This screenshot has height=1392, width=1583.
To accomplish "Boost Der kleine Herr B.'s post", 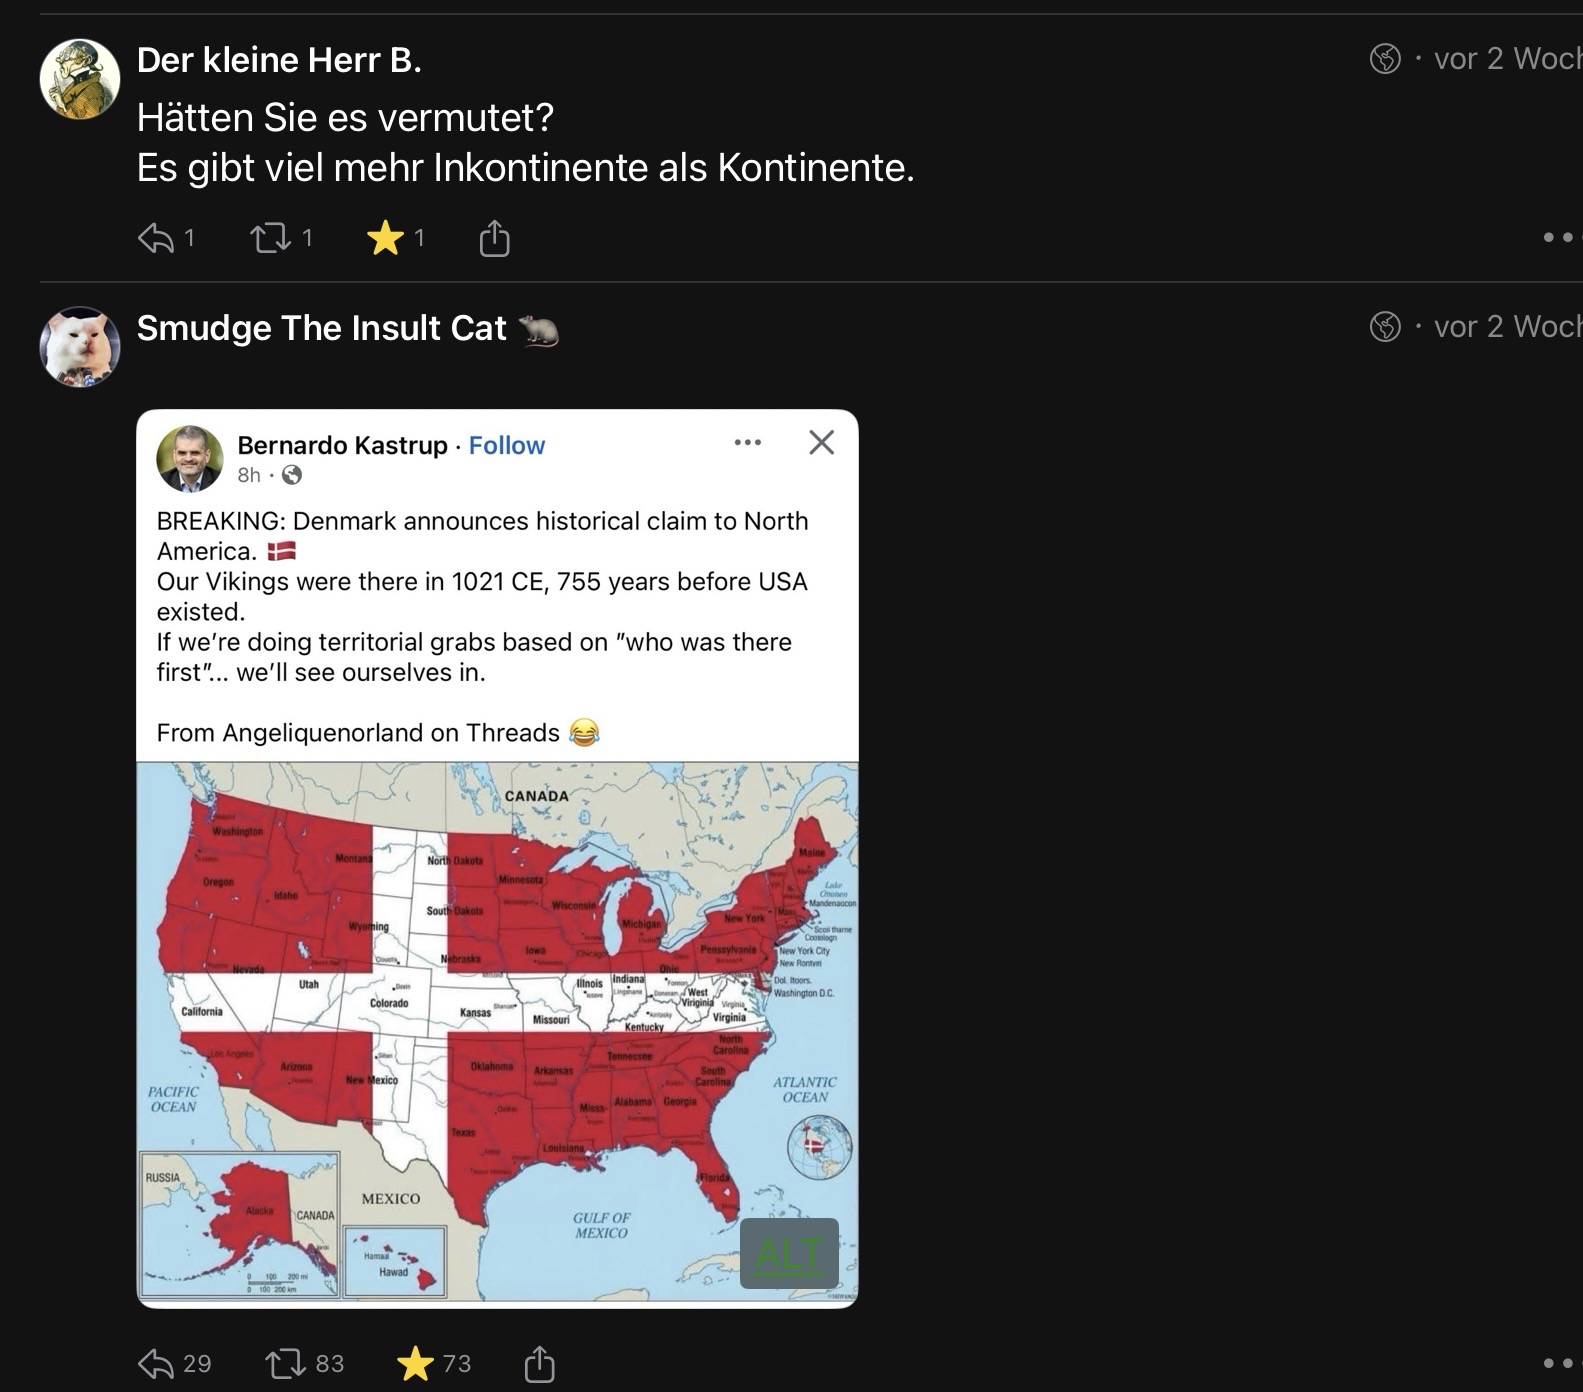I will [x=270, y=238].
